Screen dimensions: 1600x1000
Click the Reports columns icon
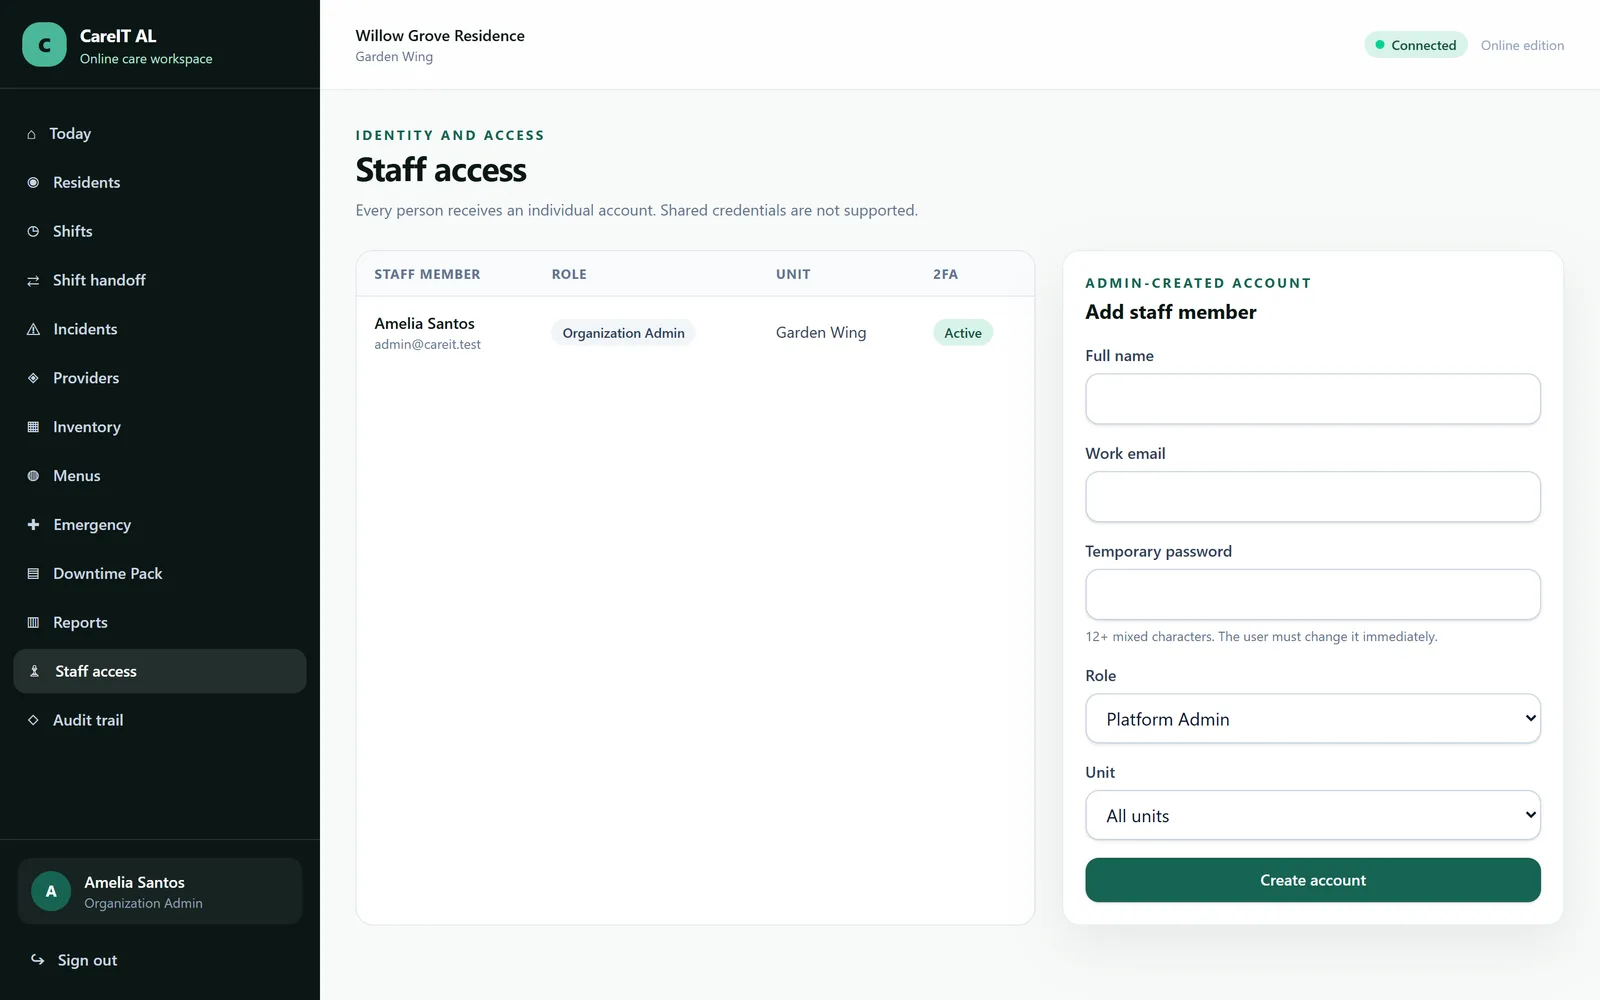pos(33,622)
